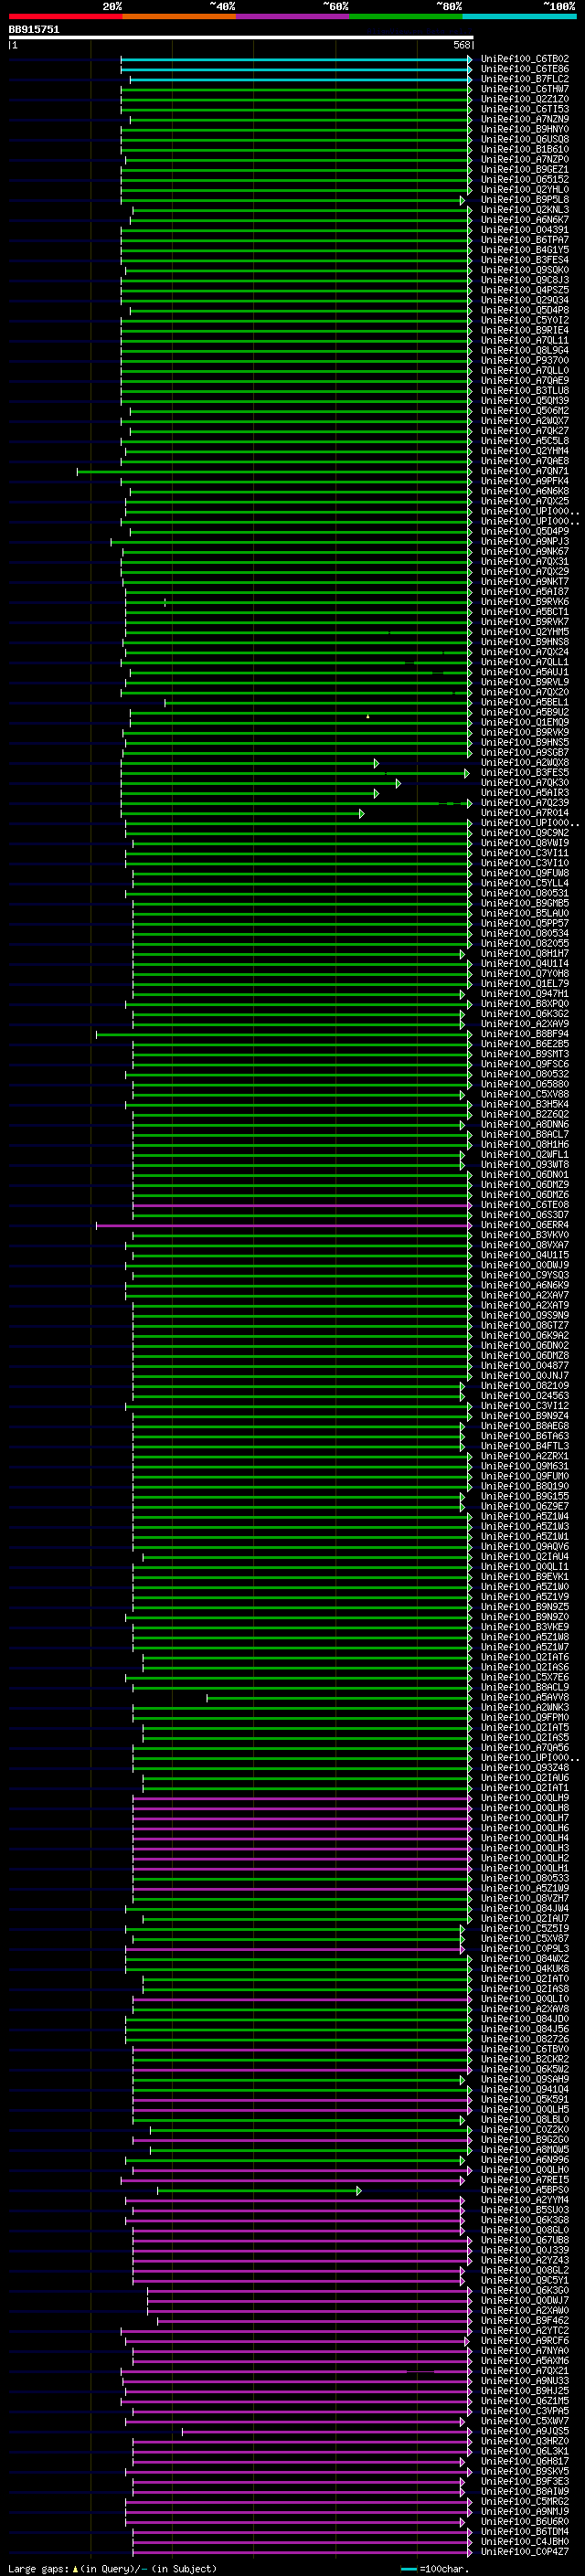Click the red 20% legend segment
The width and height of the screenshot is (585, 2576).
65,16
